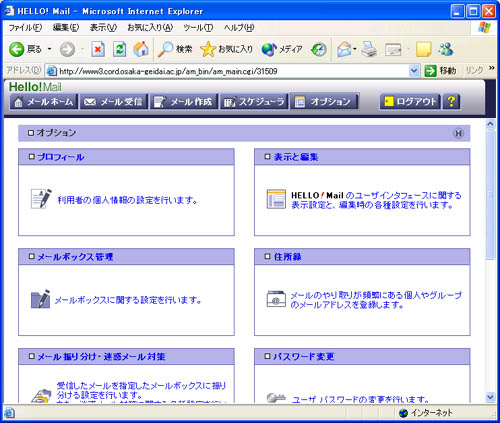Click the vertical scrollbar thumb
The image size is (500, 423).
pyautogui.click(x=490, y=194)
